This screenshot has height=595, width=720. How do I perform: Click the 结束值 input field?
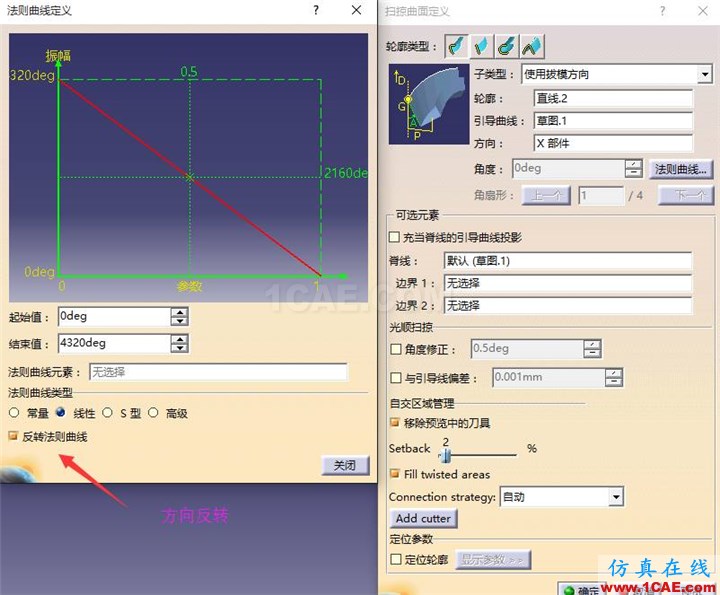[x=115, y=343]
